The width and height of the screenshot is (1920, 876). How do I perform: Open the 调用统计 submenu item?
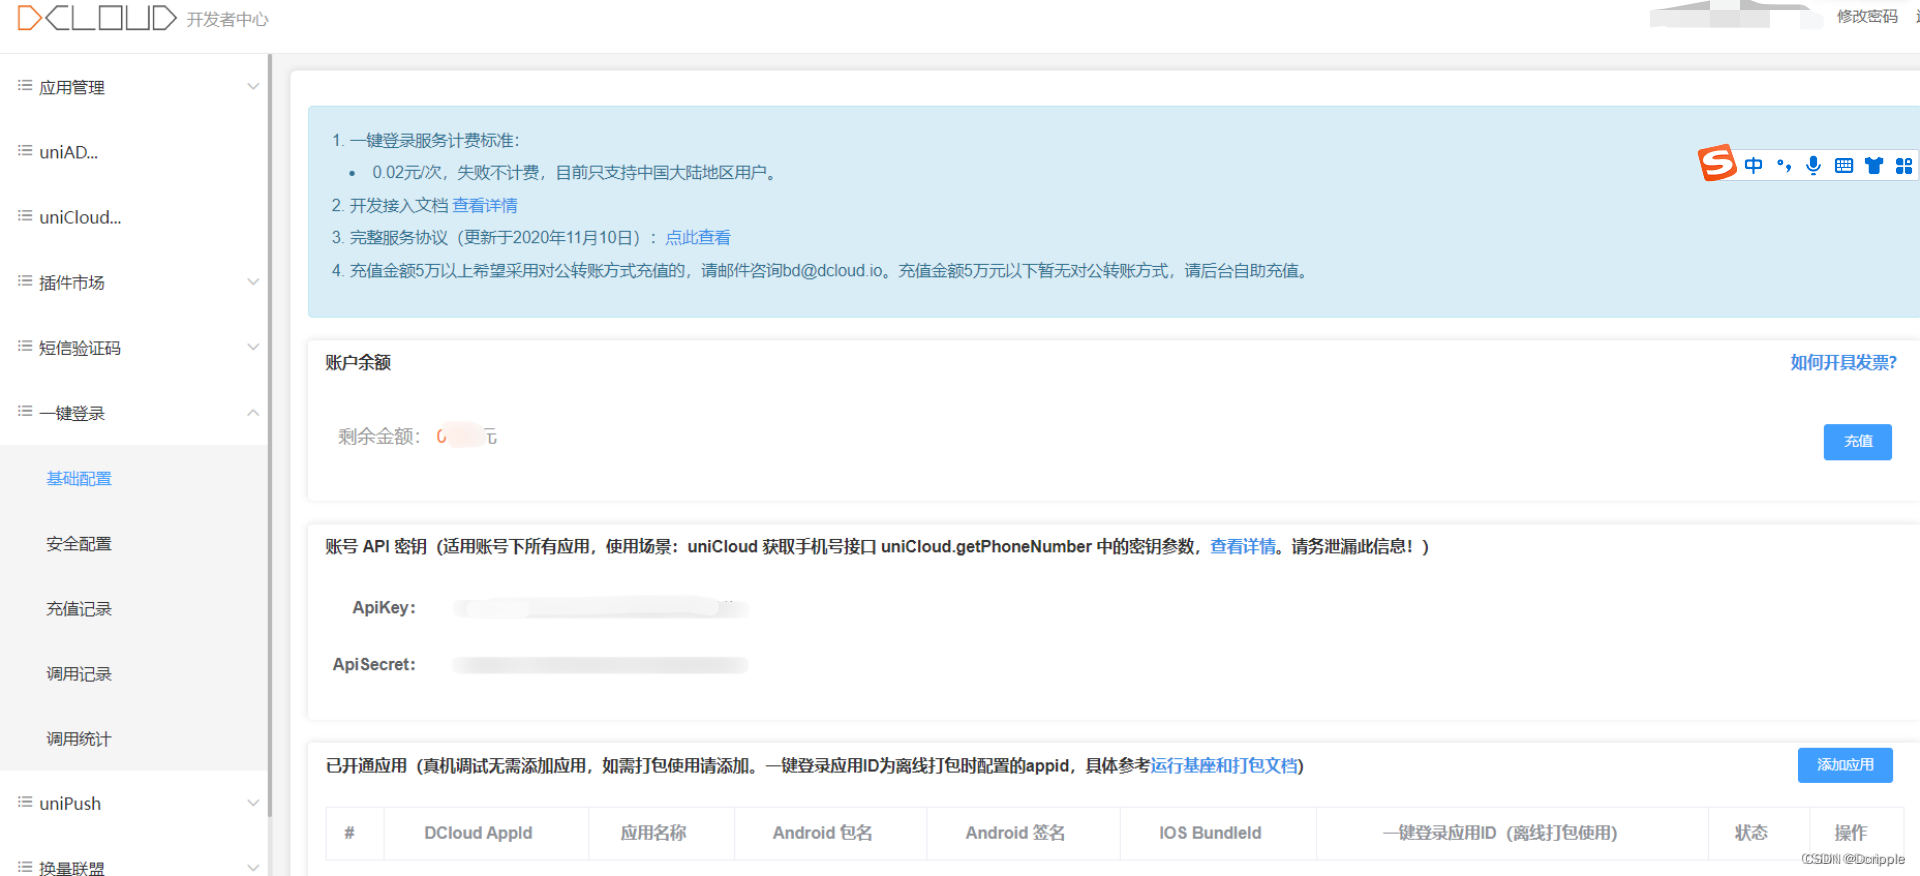click(x=79, y=738)
